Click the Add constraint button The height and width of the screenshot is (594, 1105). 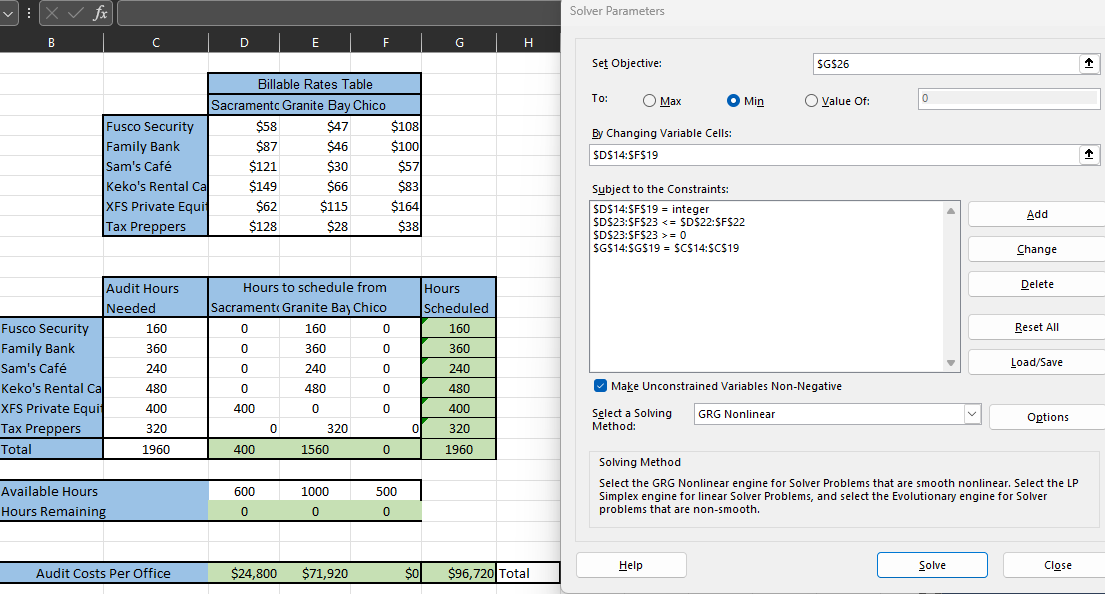click(1037, 214)
